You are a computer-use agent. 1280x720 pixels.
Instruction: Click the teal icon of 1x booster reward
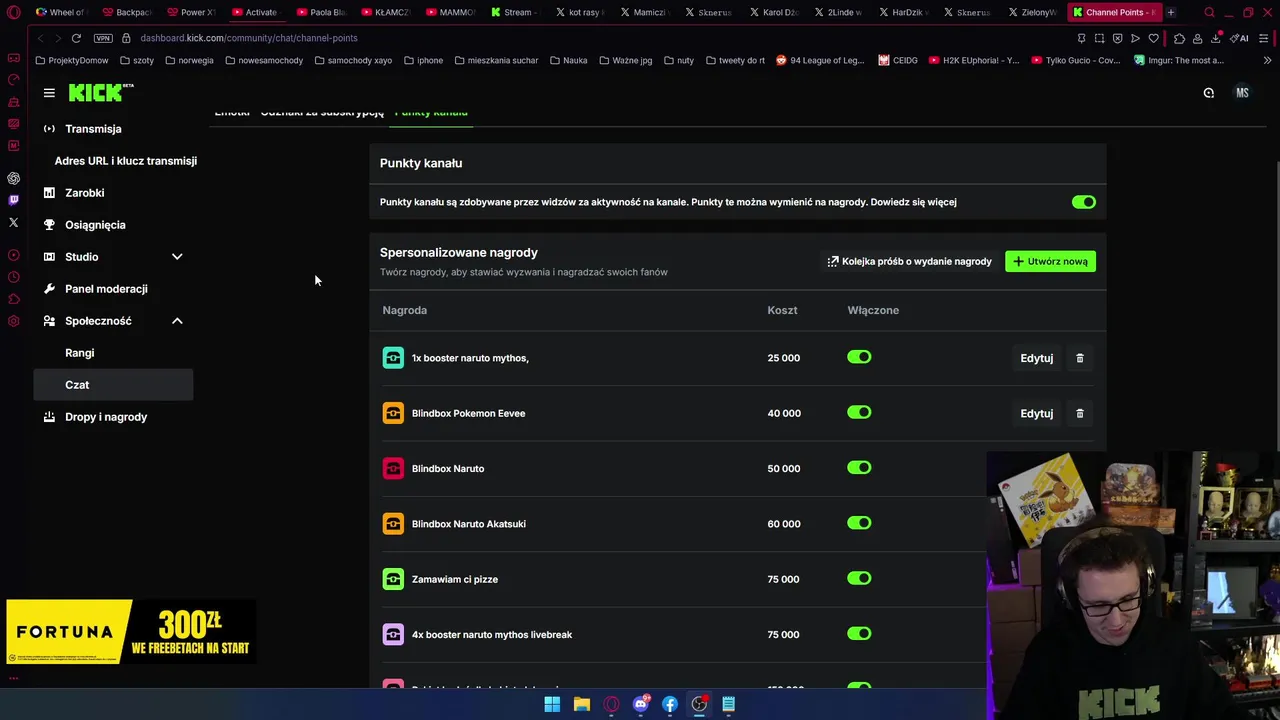coord(393,358)
